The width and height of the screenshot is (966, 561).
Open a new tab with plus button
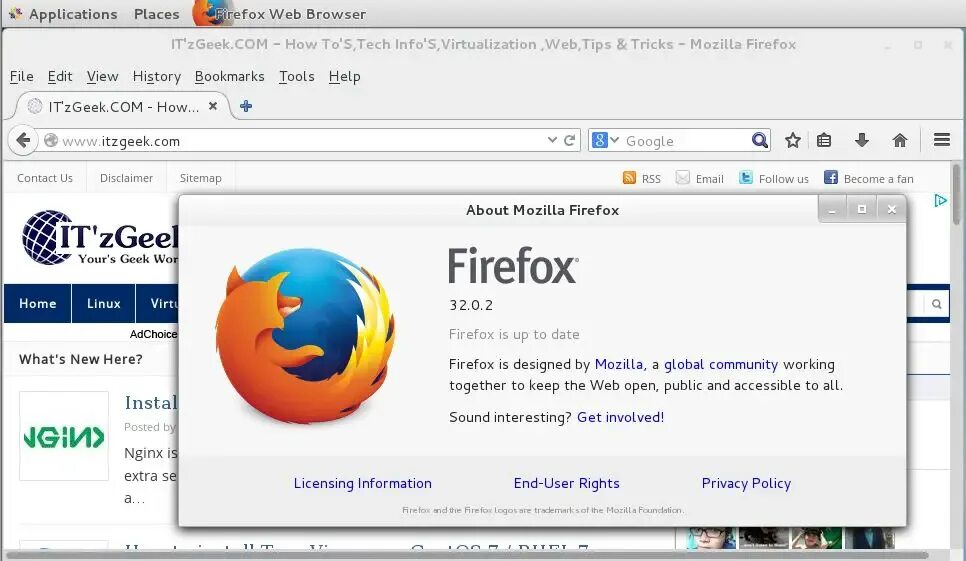(246, 106)
